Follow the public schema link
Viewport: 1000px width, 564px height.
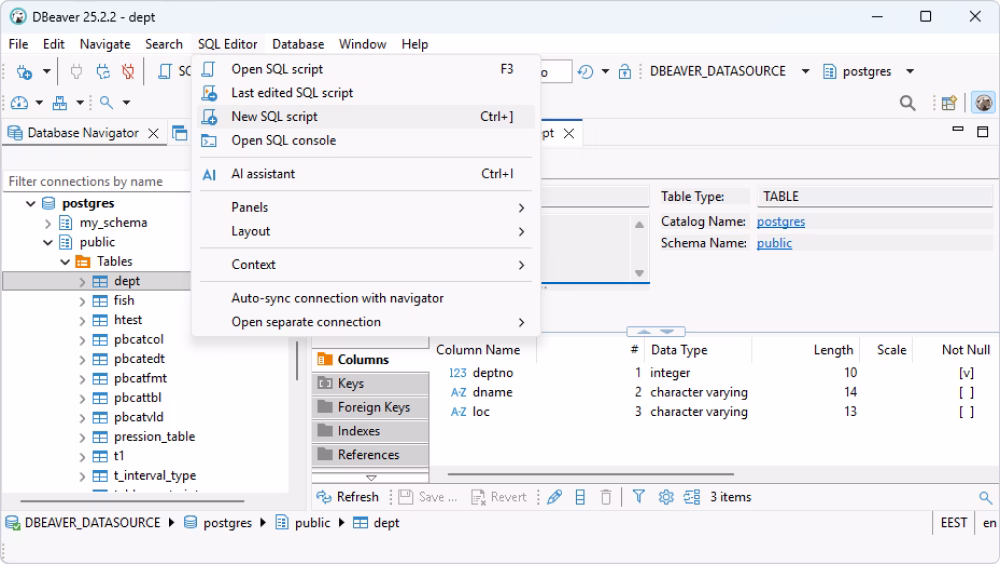[x=774, y=243]
